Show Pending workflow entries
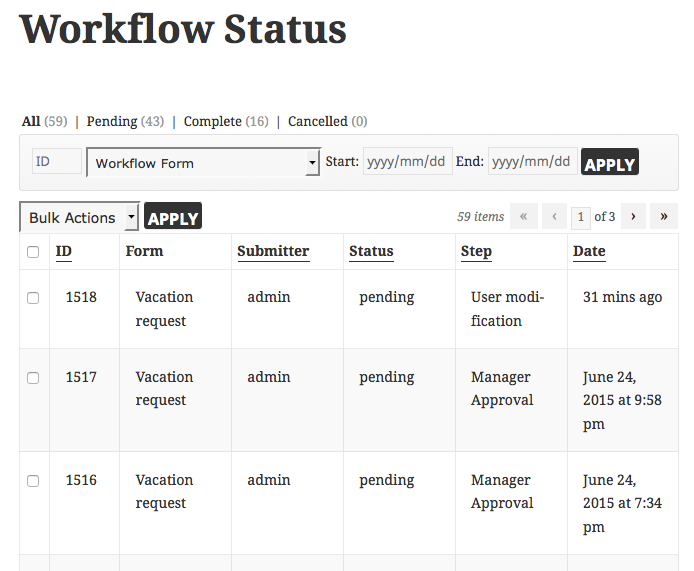Screen dimensions: 694x571 coord(112,121)
